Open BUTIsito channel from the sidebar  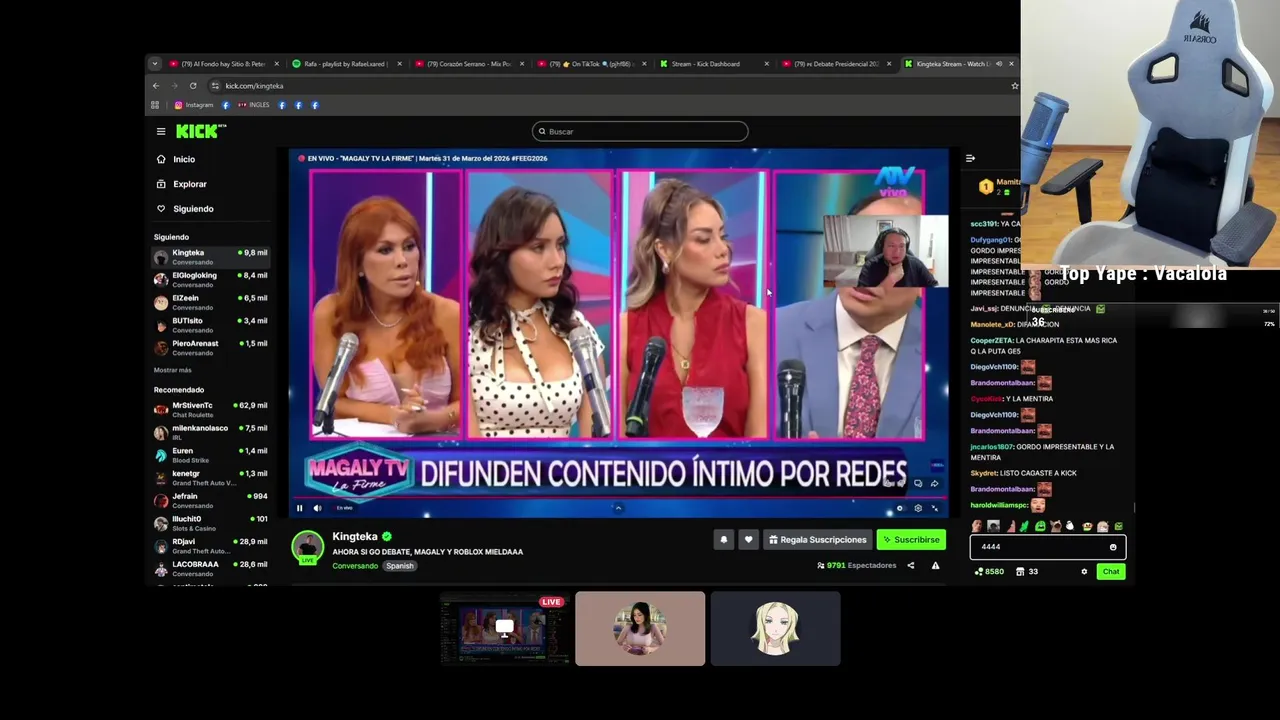pyautogui.click(x=211, y=325)
